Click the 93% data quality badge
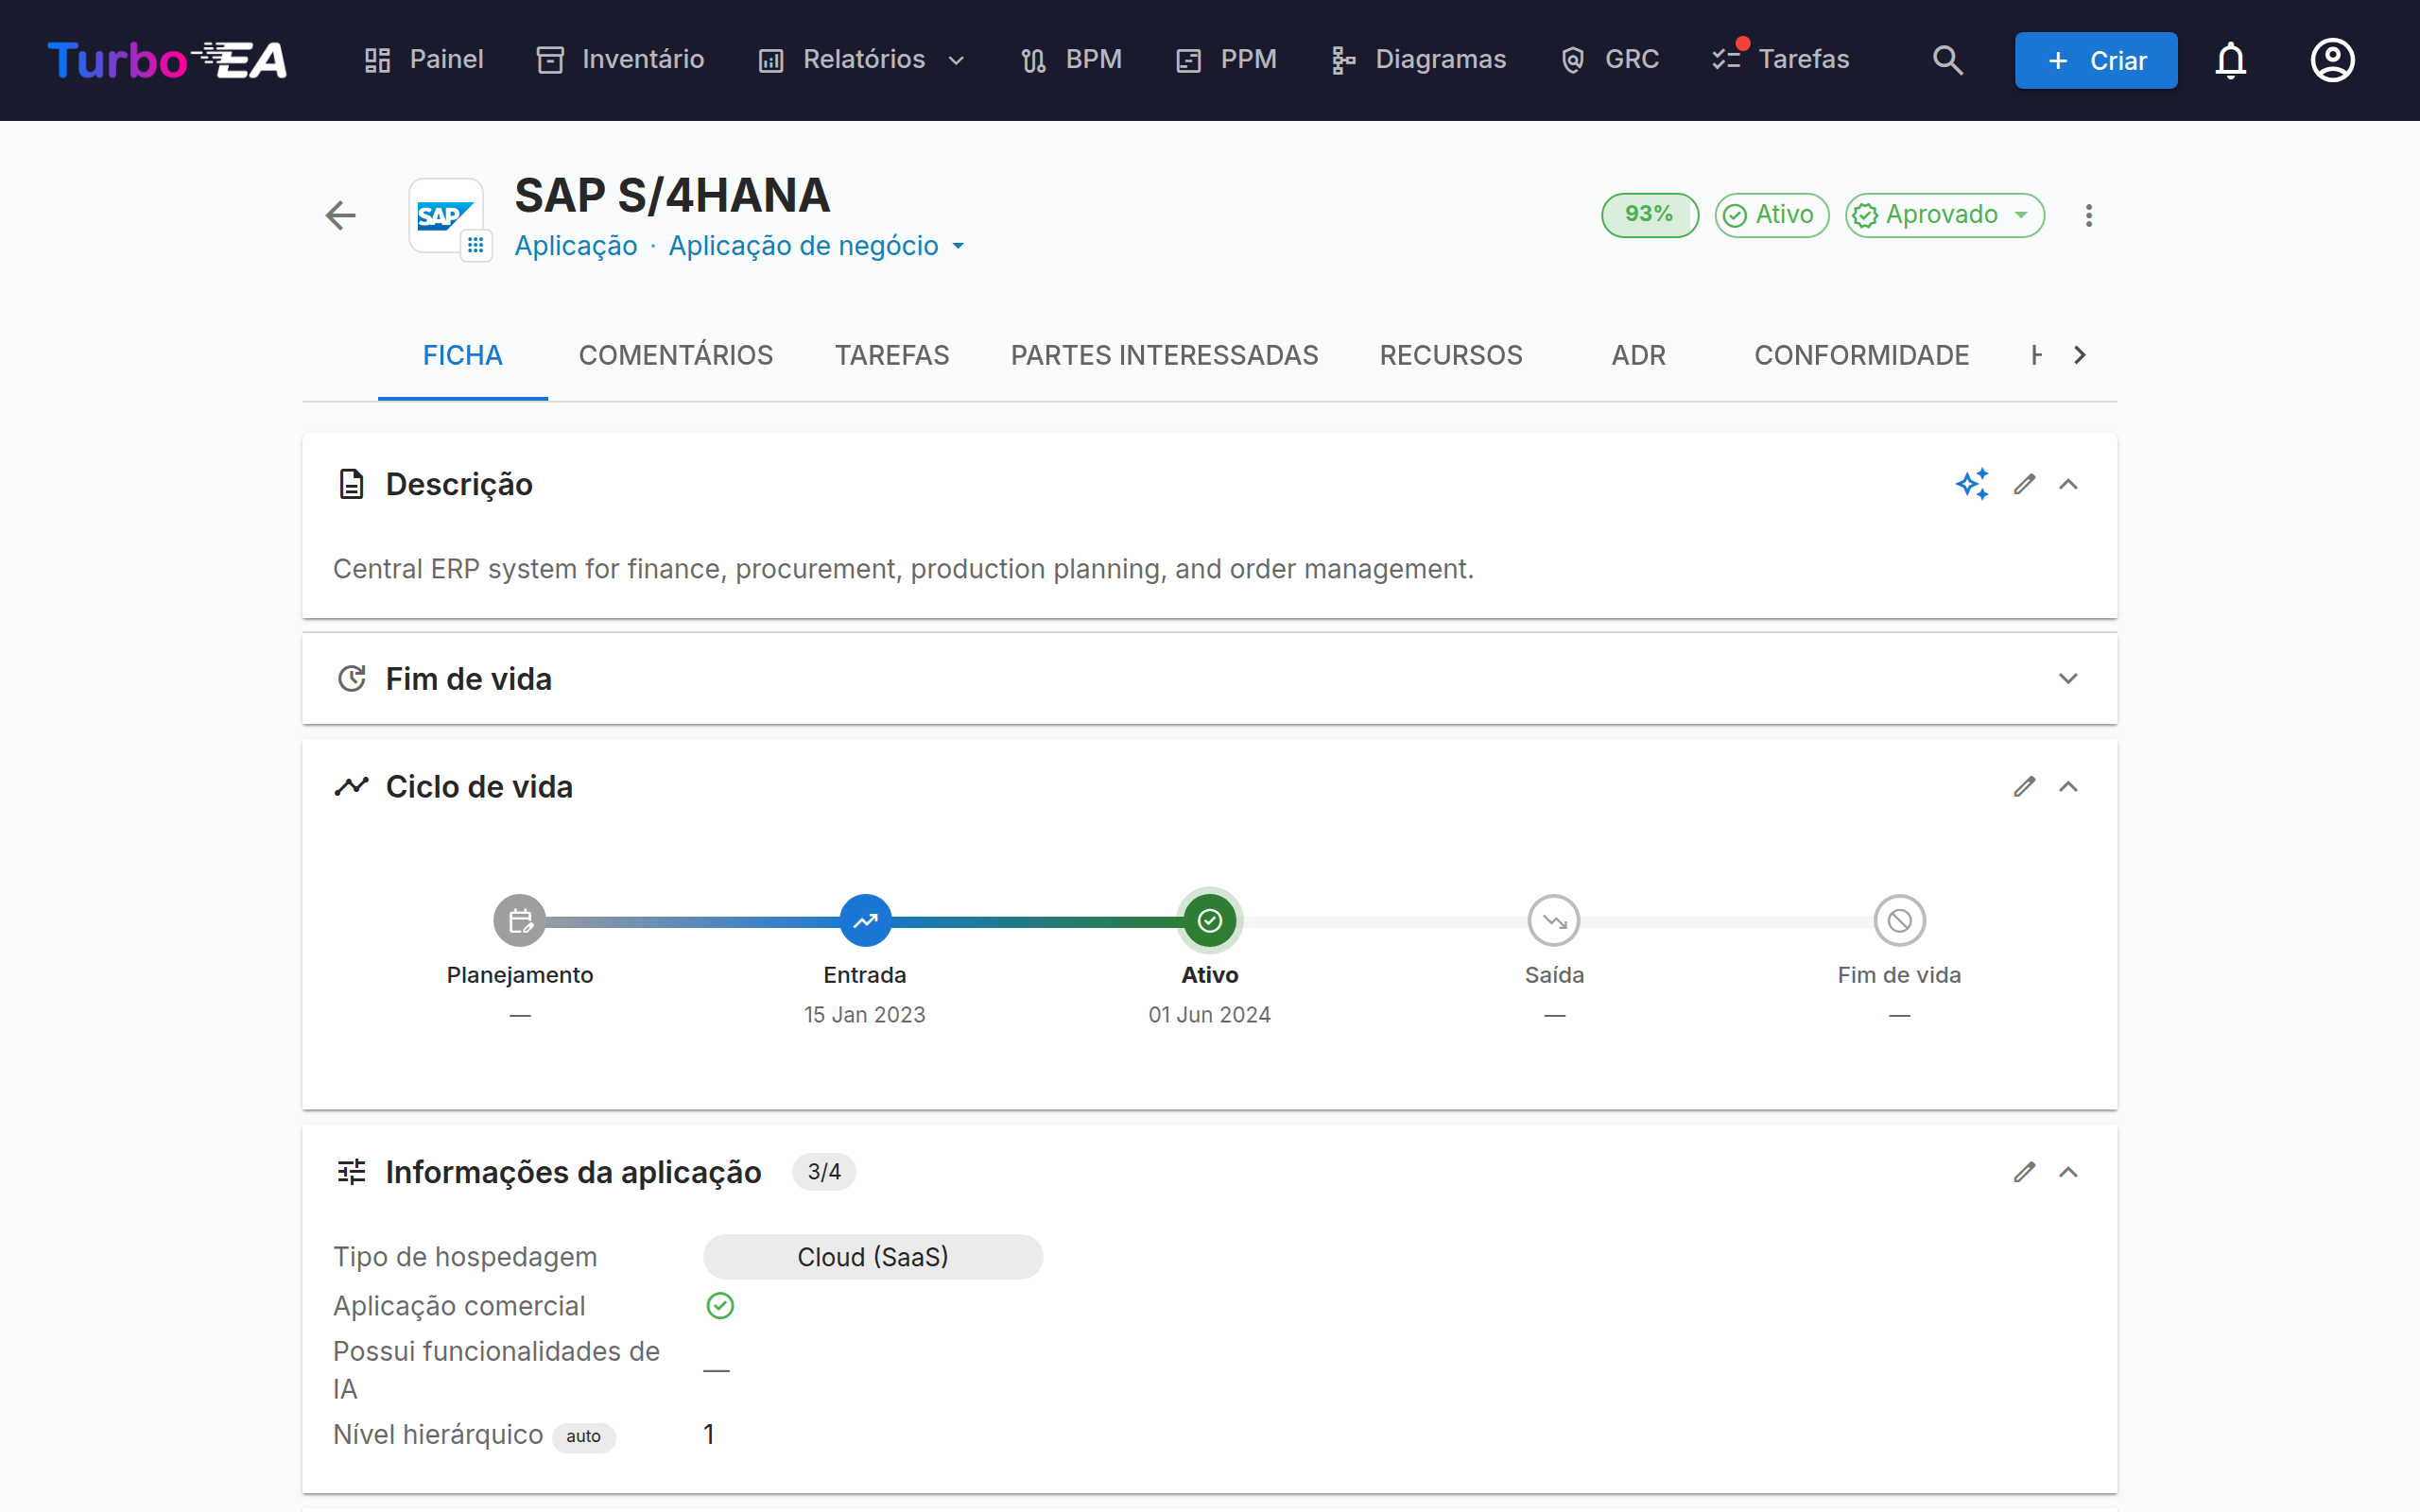2420x1512 pixels. click(1649, 215)
